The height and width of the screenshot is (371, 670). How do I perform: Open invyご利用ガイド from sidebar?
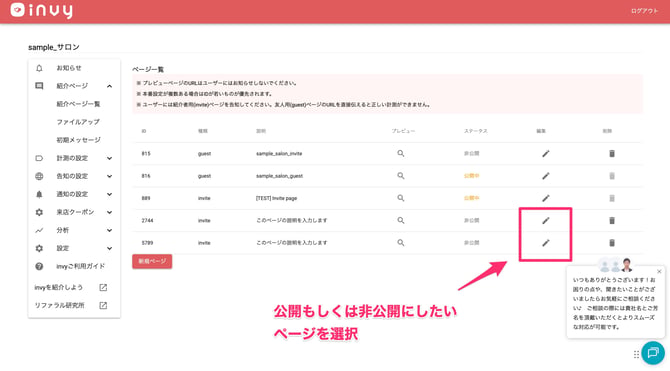(80, 266)
